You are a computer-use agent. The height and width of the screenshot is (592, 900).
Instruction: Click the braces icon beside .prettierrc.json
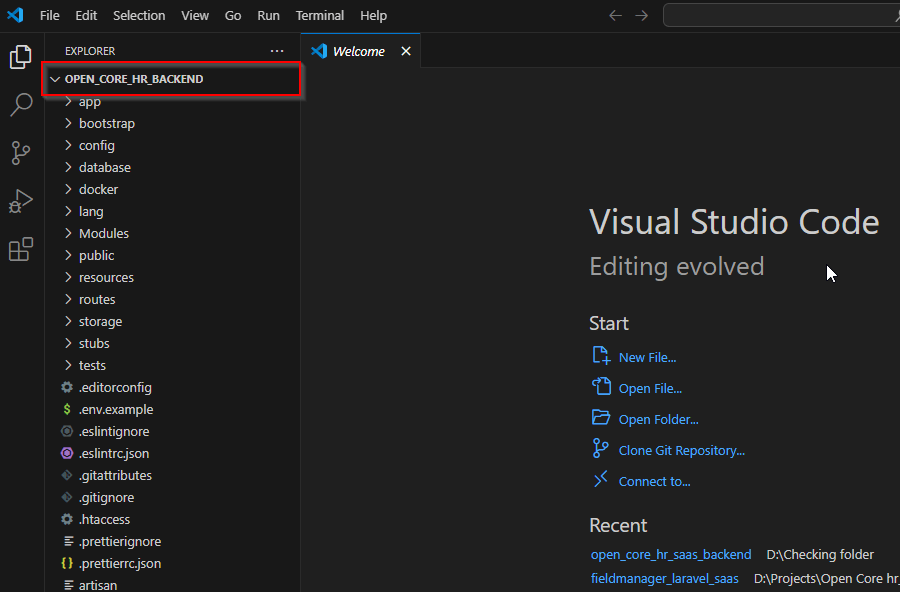click(x=67, y=563)
